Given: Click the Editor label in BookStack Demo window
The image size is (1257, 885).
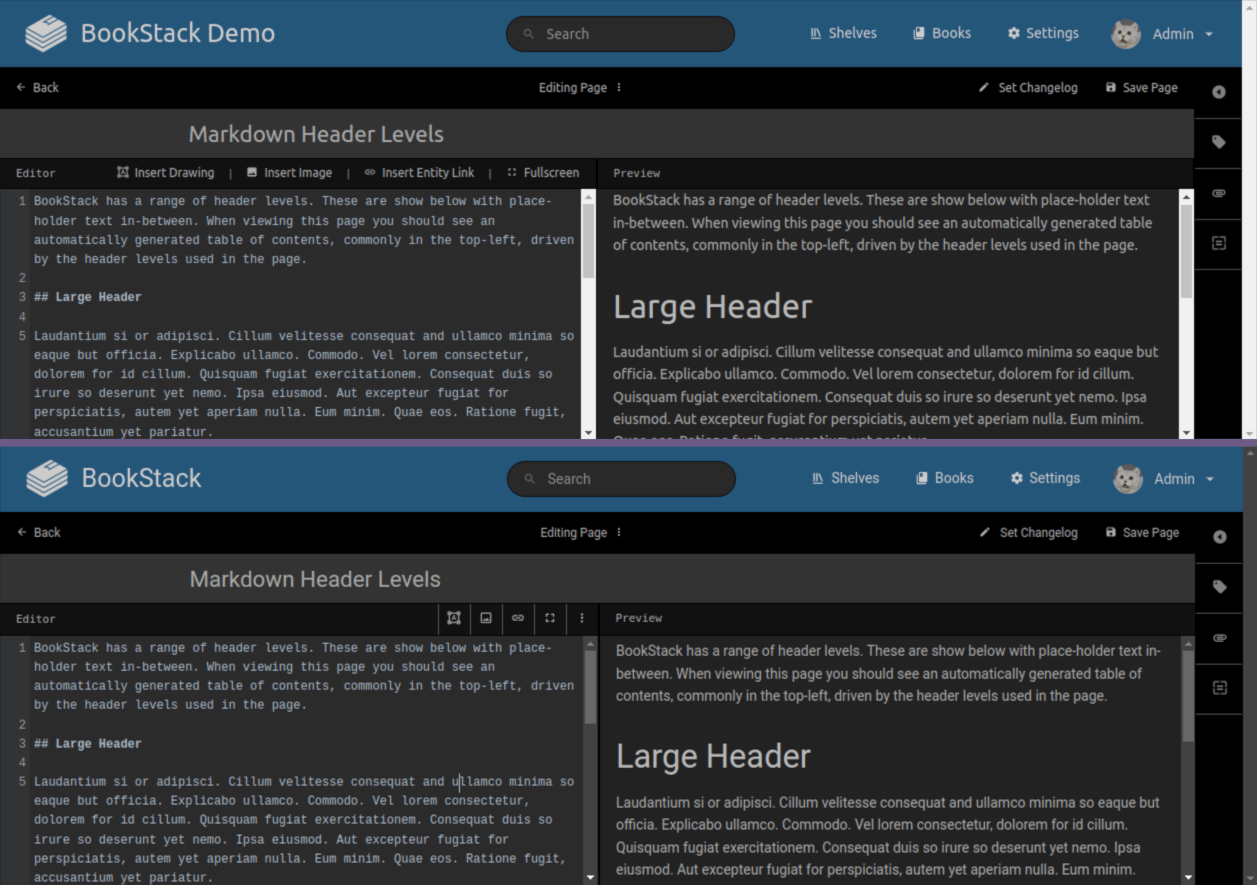Looking at the screenshot, I should click(36, 173).
